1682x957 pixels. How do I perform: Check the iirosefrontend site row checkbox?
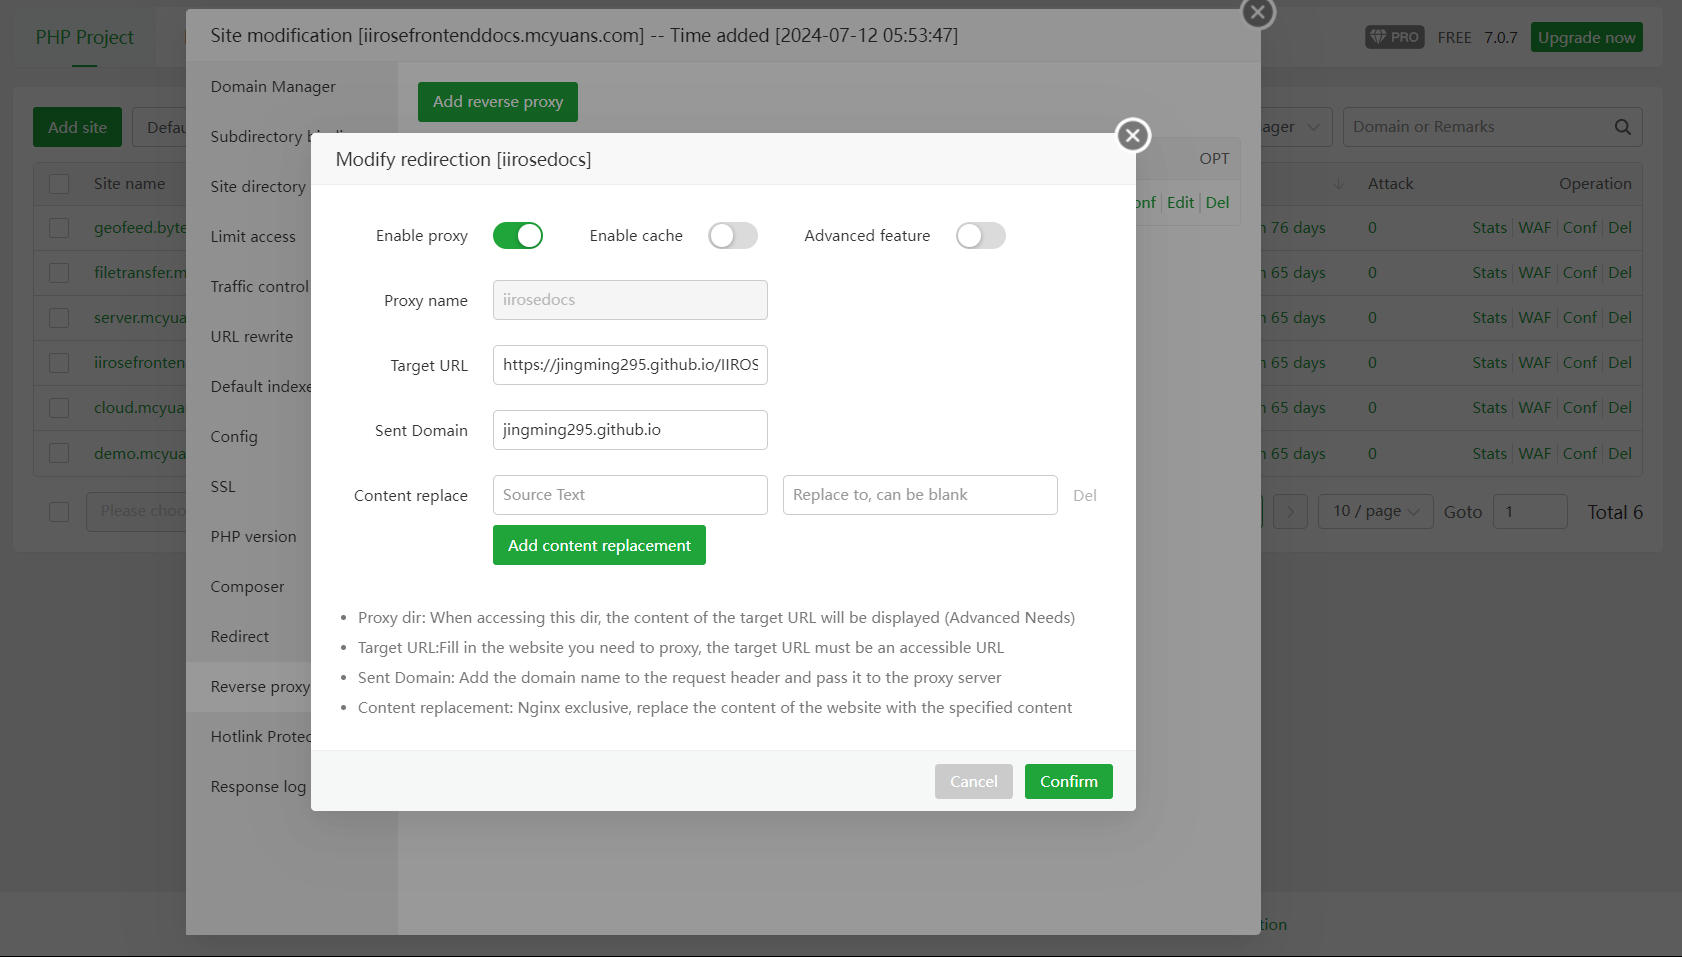tap(59, 363)
